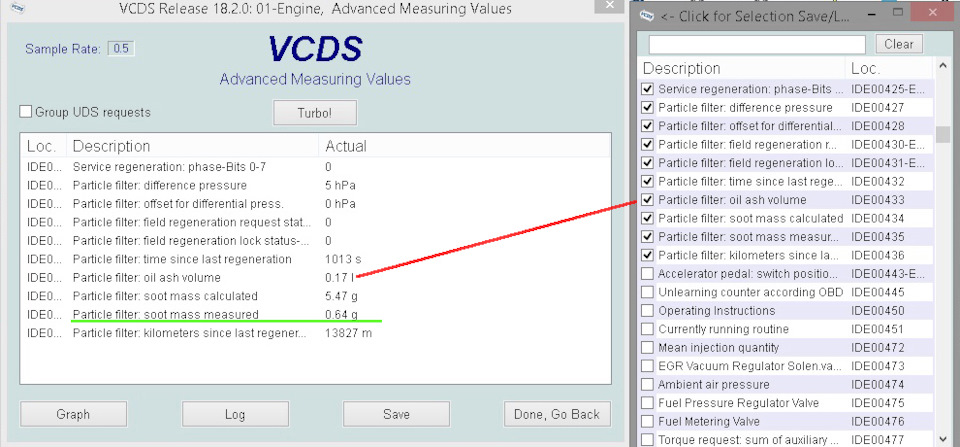Check Ambient air pressure checkbox
This screenshot has height=447, width=960.
(x=647, y=385)
